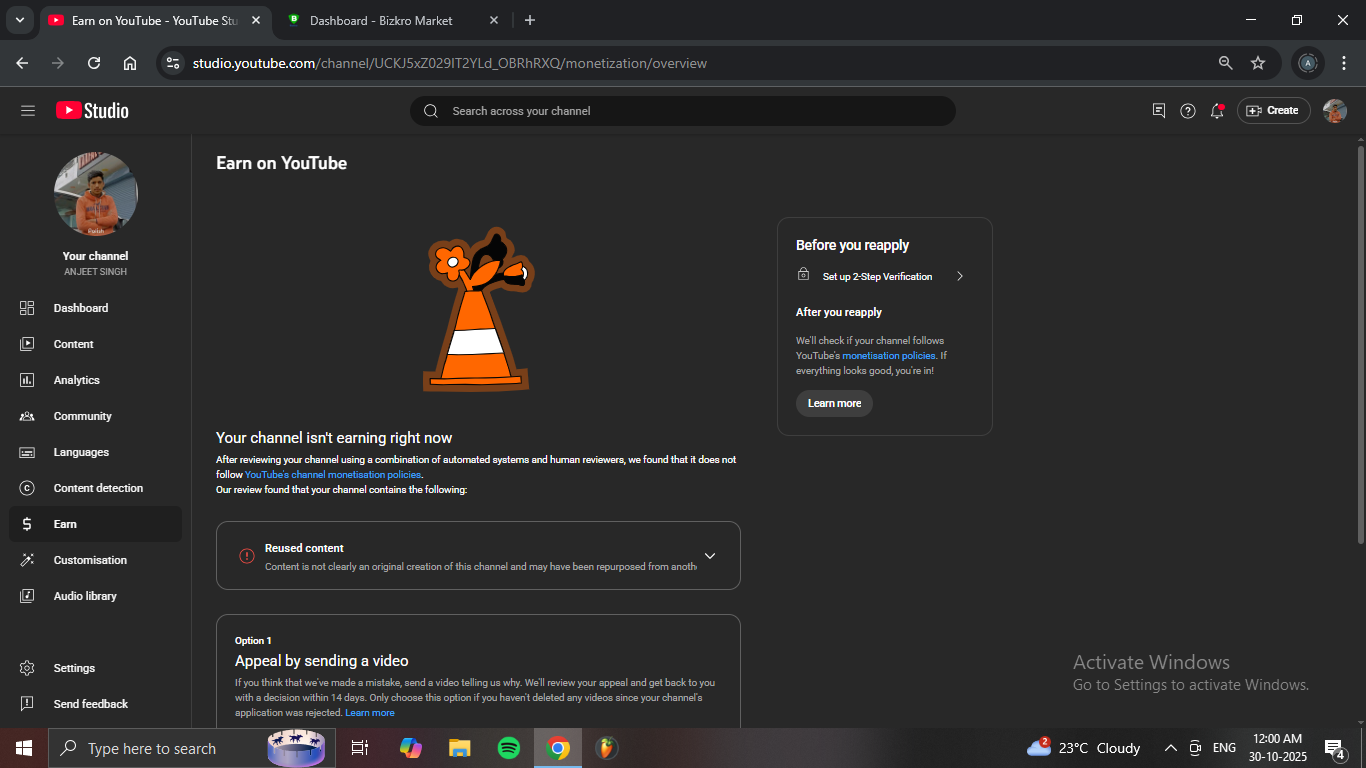The height and width of the screenshot is (768, 1366).
Task: Open YouTube's channel monetisation policies link
Action: 333,475
